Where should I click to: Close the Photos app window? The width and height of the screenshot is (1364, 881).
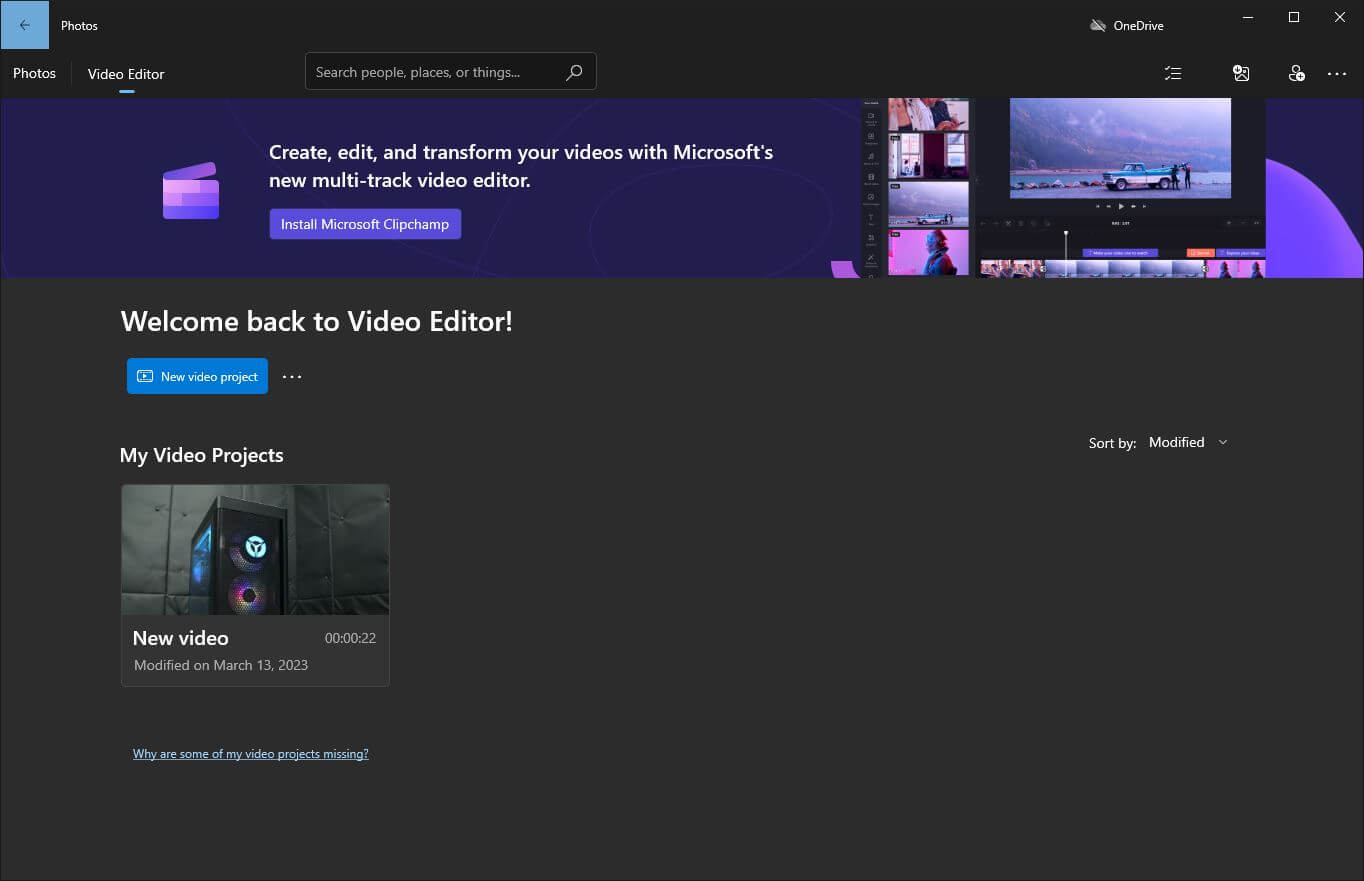click(1340, 17)
